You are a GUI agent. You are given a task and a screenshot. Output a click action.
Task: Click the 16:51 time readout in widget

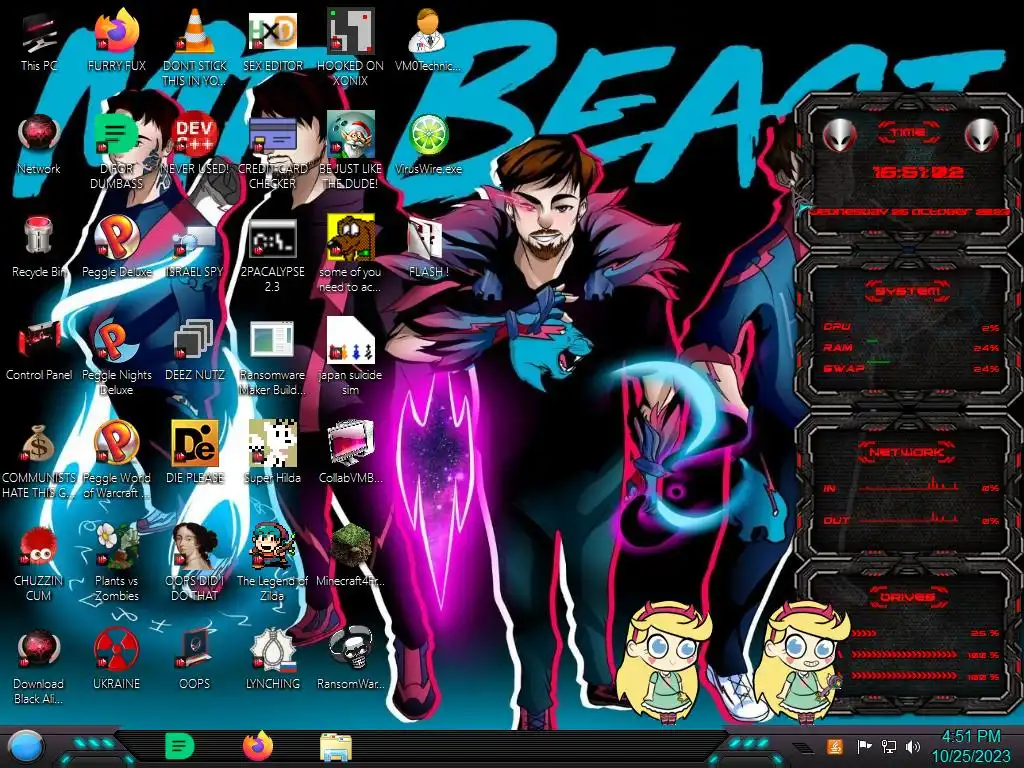pos(918,172)
